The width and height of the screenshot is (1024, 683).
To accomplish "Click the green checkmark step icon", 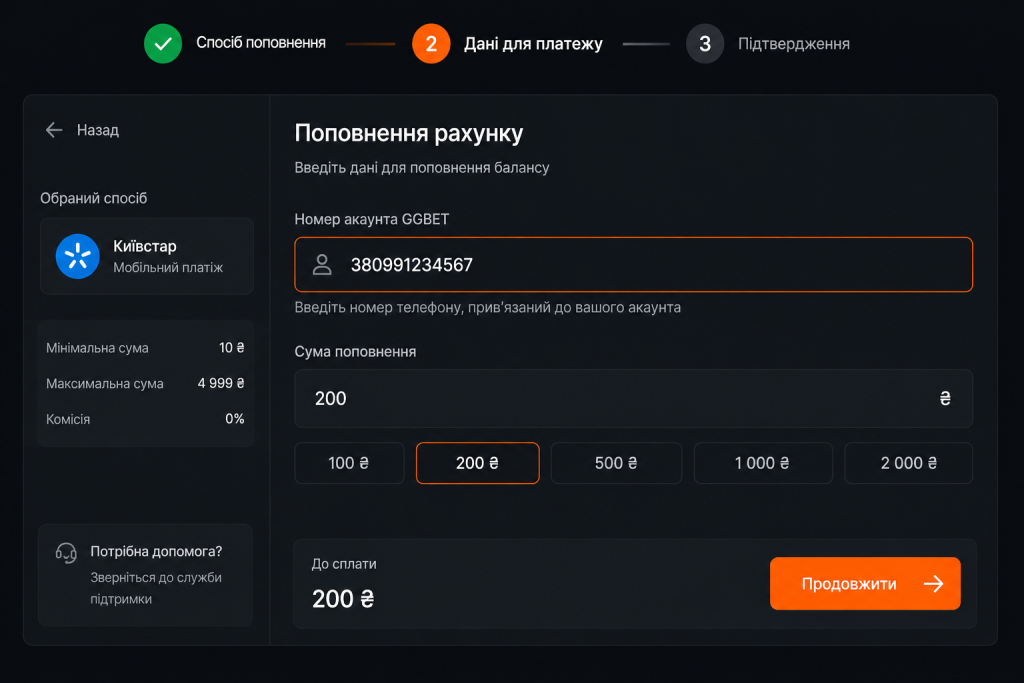I will click(163, 44).
